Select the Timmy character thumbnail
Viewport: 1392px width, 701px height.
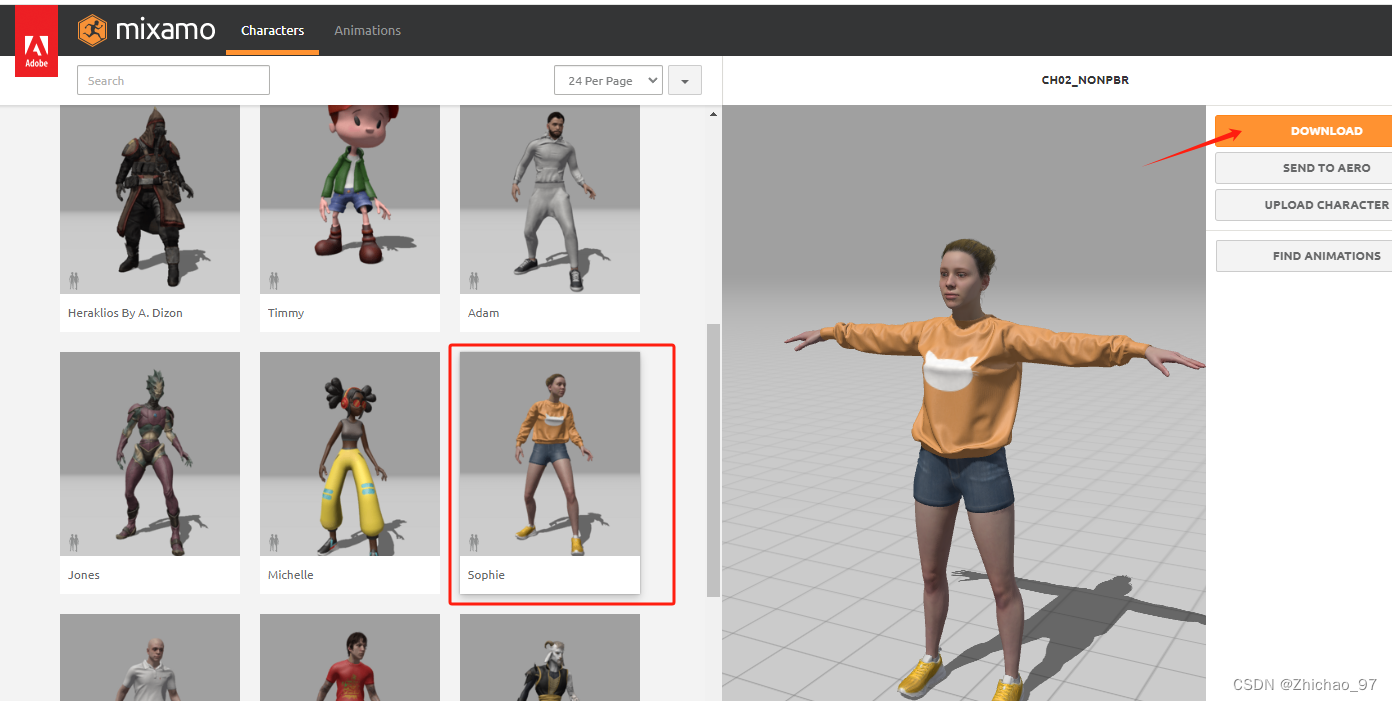[350, 200]
